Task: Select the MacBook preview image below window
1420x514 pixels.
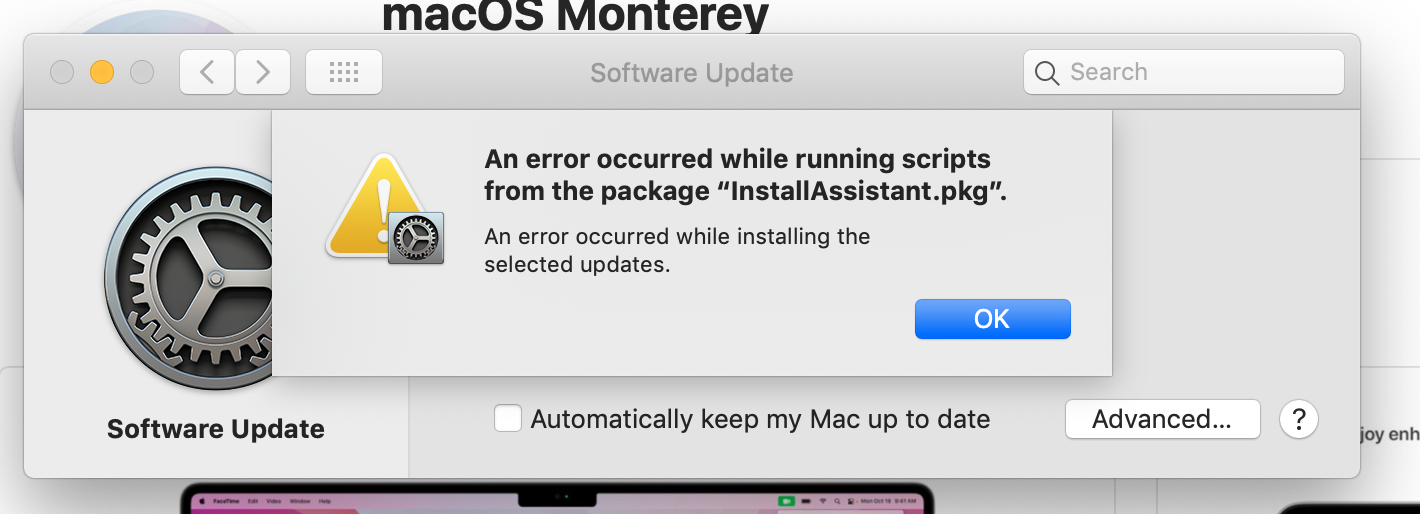Action: (x=556, y=499)
